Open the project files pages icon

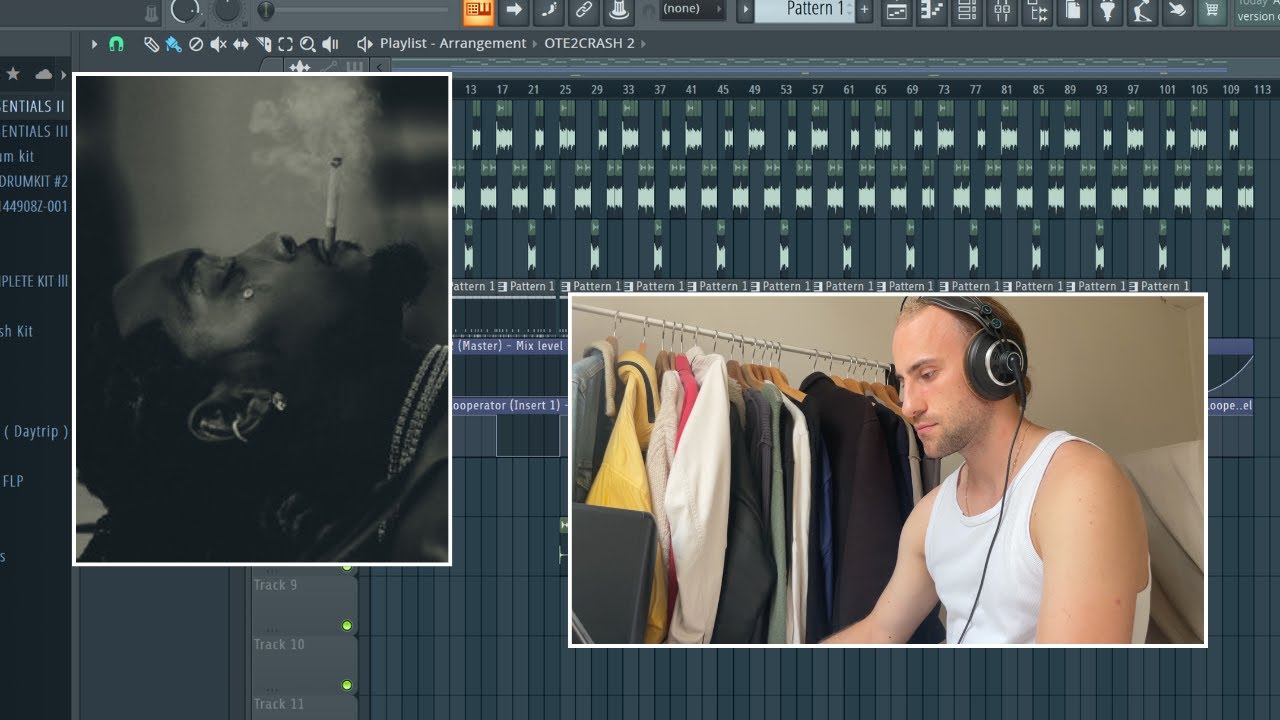1072,11
